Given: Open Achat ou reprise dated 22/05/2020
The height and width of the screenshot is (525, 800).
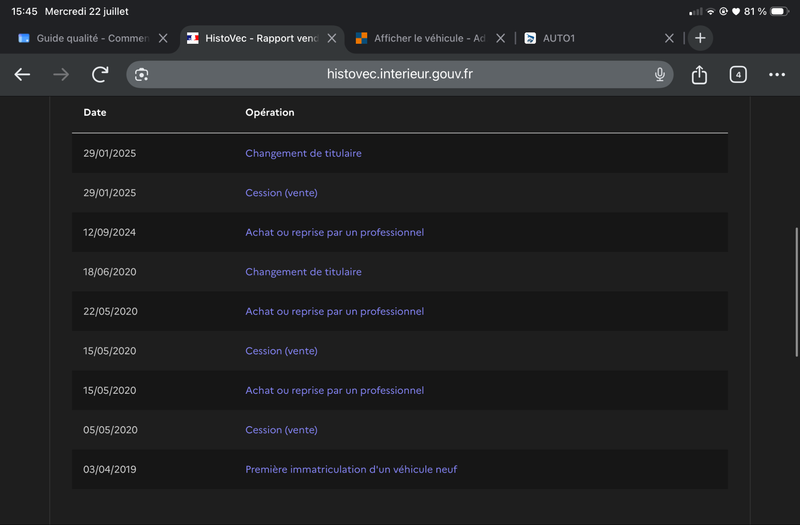Looking at the screenshot, I should (334, 311).
